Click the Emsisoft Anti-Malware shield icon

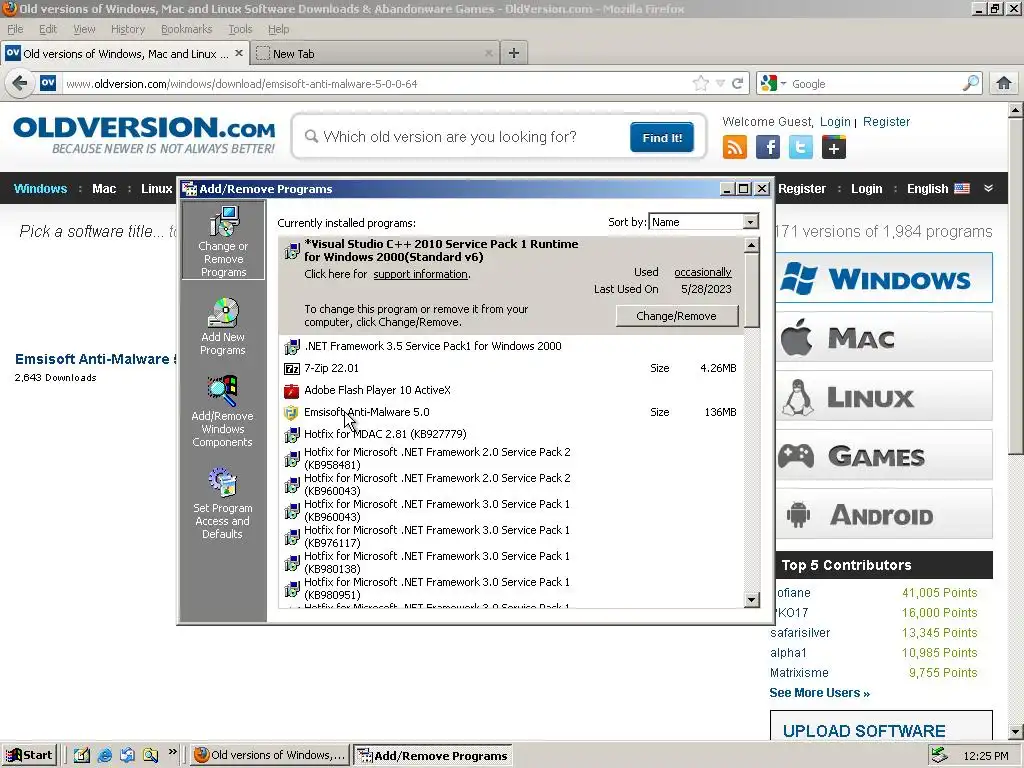click(x=291, y=413)
